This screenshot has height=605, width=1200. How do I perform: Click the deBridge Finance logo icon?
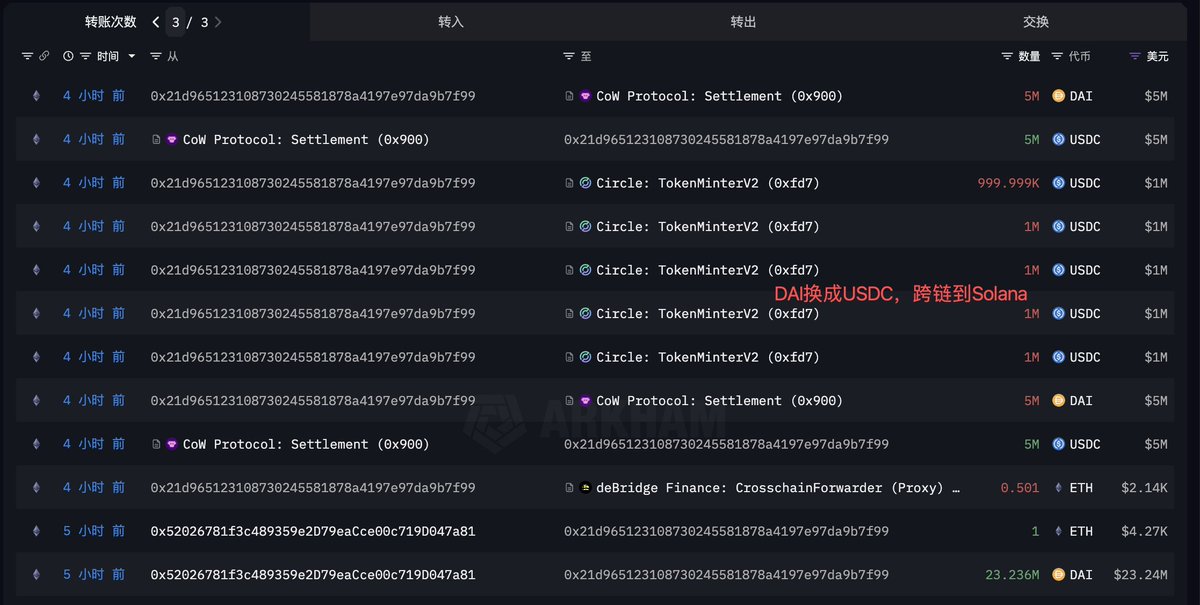point(586,488)
